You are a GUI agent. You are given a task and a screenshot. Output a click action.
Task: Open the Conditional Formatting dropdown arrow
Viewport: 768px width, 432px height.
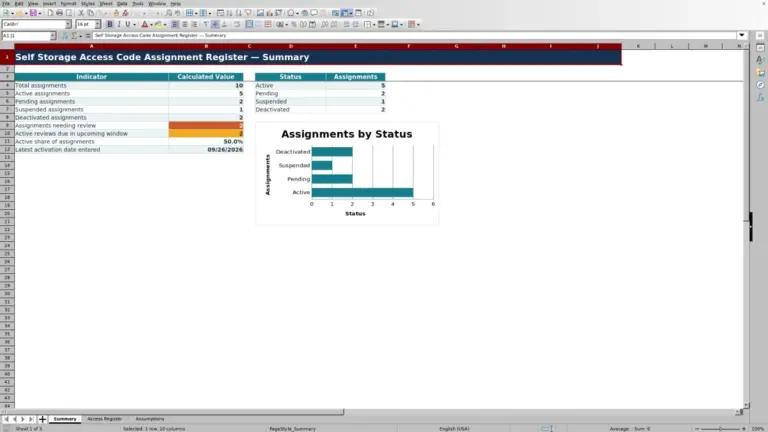(418, 24)
